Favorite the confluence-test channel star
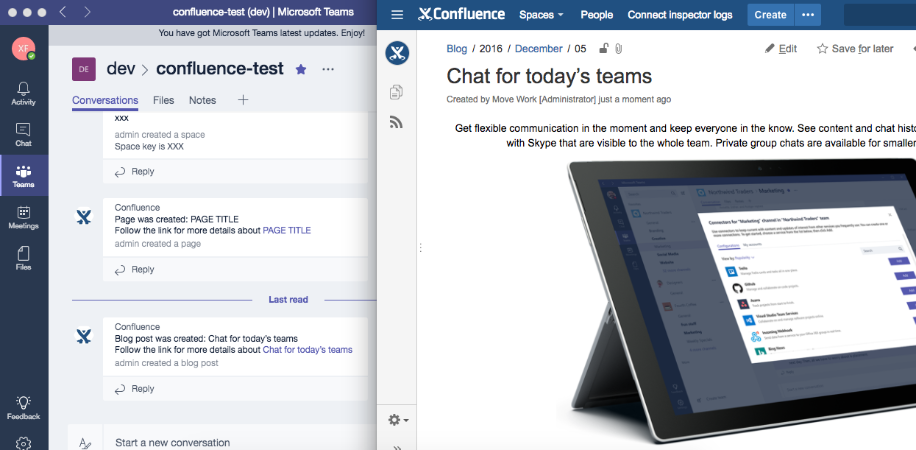 coord(301,70)
